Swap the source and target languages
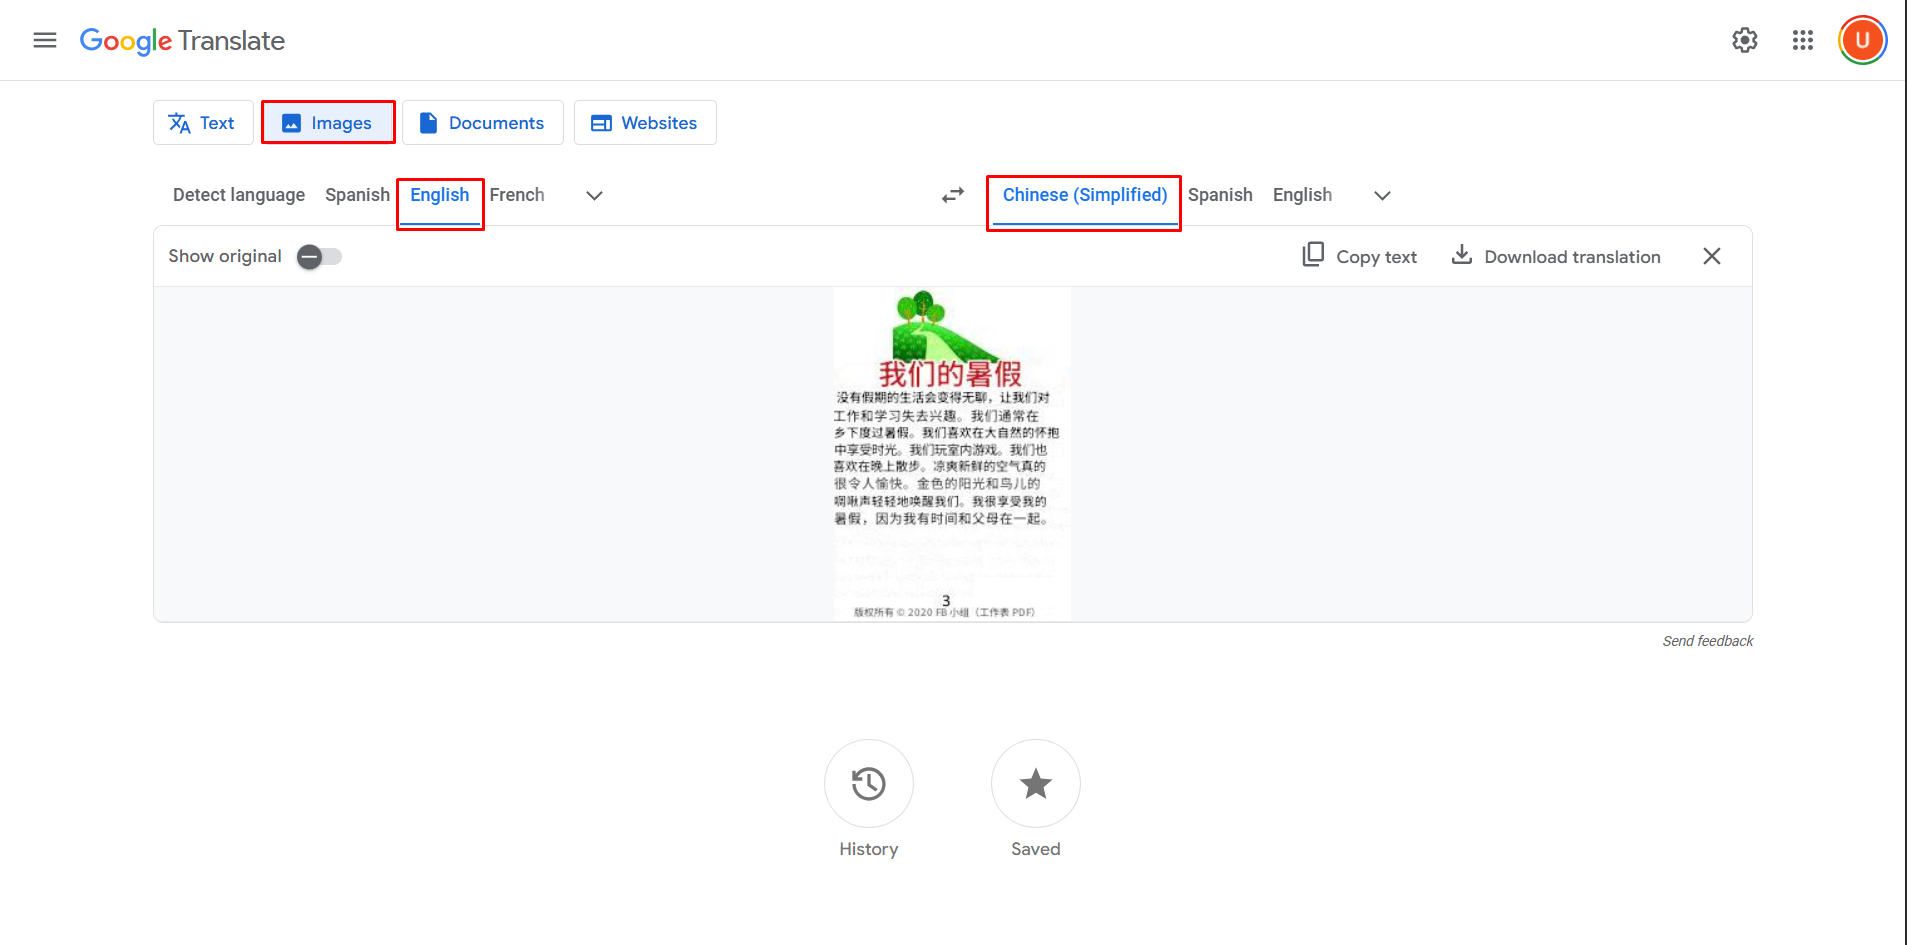 [951, 195]
